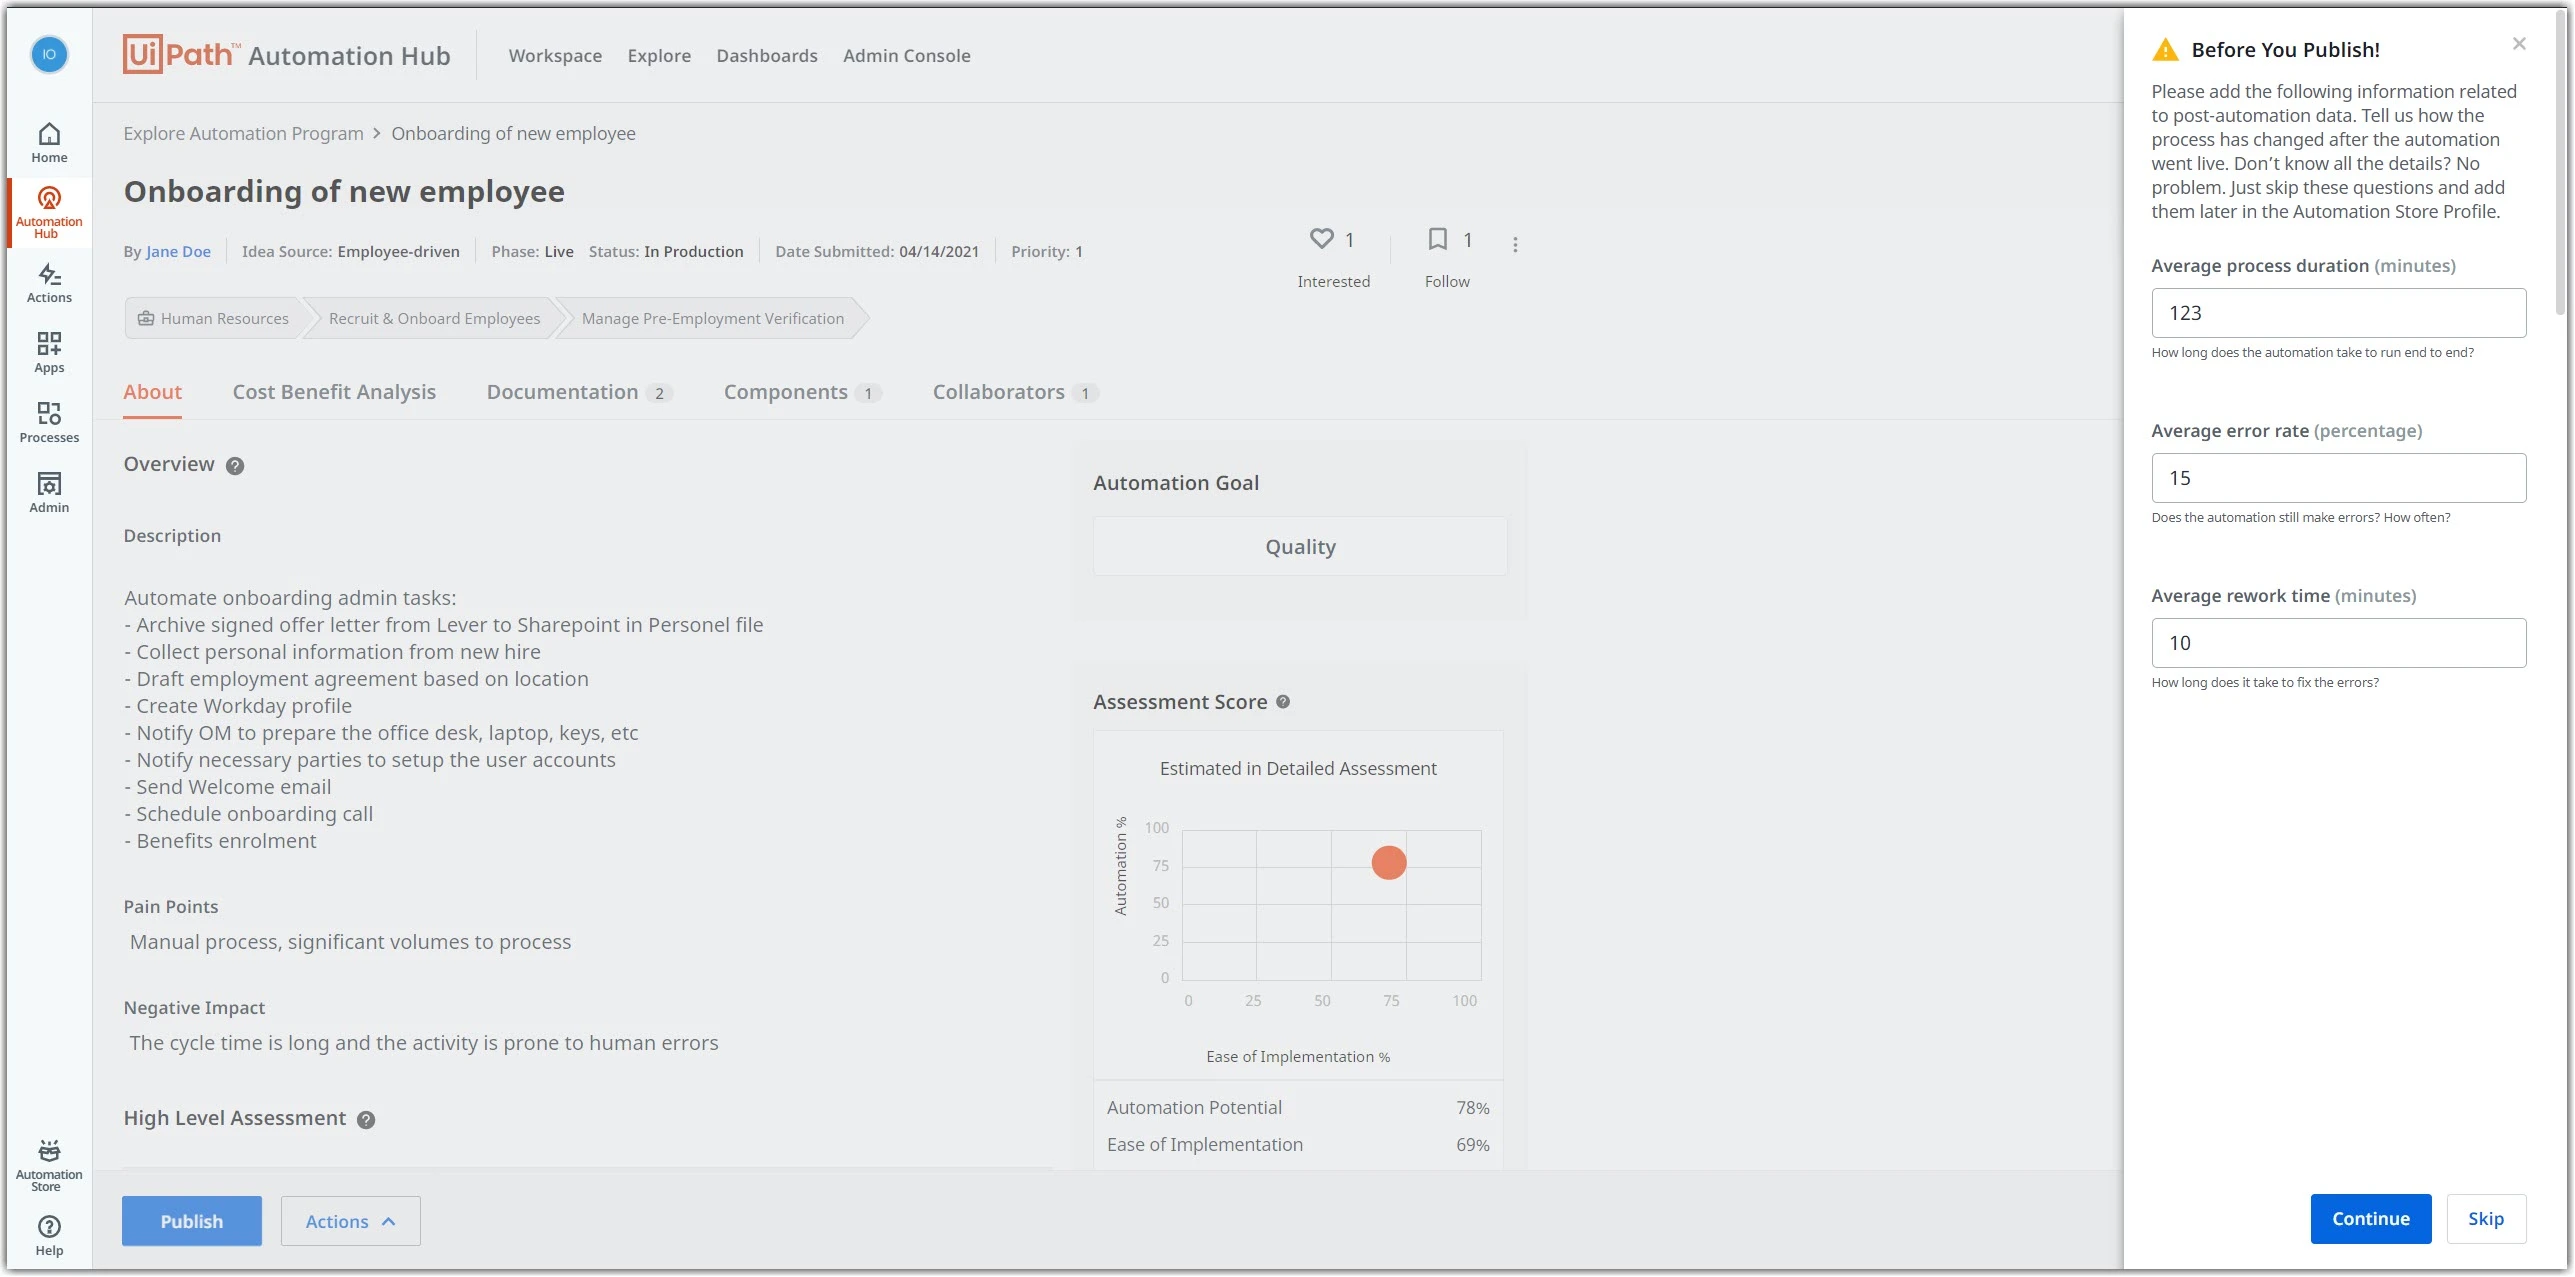Screen dimensions: 2575x1277
Task: Go to Explore Automation Program breadcrumb
Action: click(x=243, y=134)
